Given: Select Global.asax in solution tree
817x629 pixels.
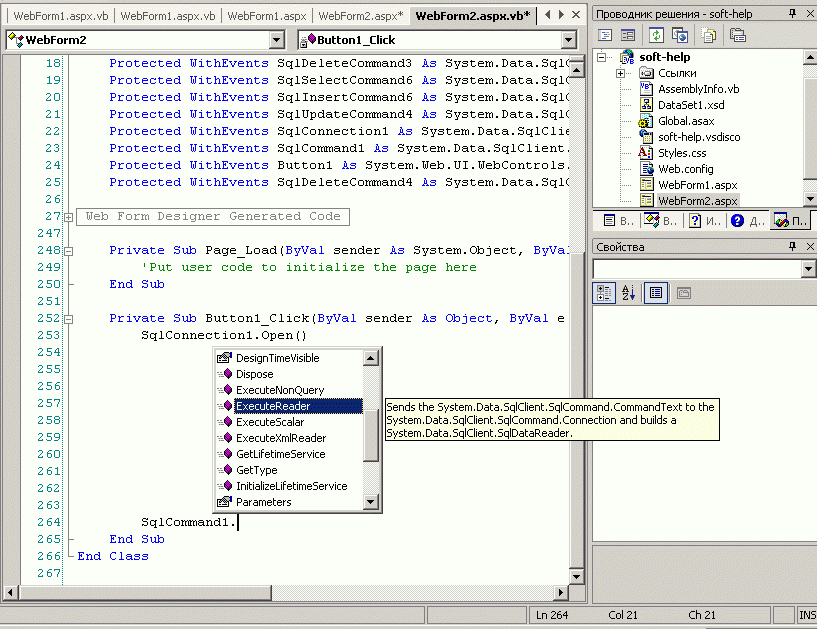Looking at the screenshot, I should click(x=686, y=121).
